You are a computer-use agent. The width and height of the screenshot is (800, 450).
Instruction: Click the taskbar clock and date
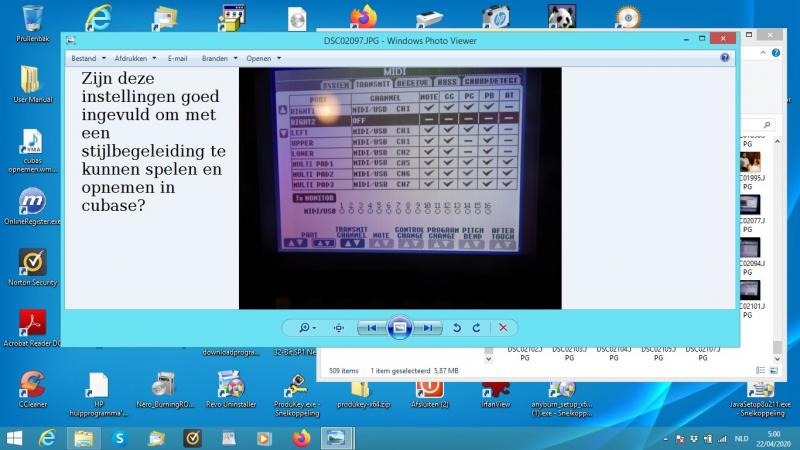(x=773, y=439)
